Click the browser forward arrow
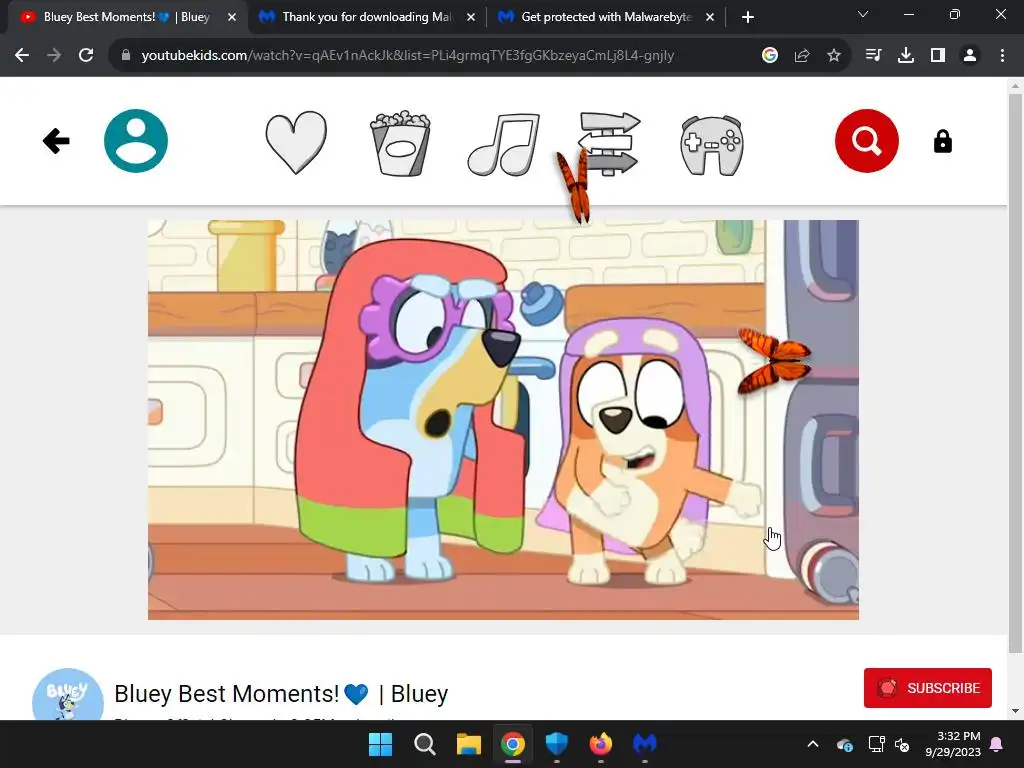 (54, 56)
